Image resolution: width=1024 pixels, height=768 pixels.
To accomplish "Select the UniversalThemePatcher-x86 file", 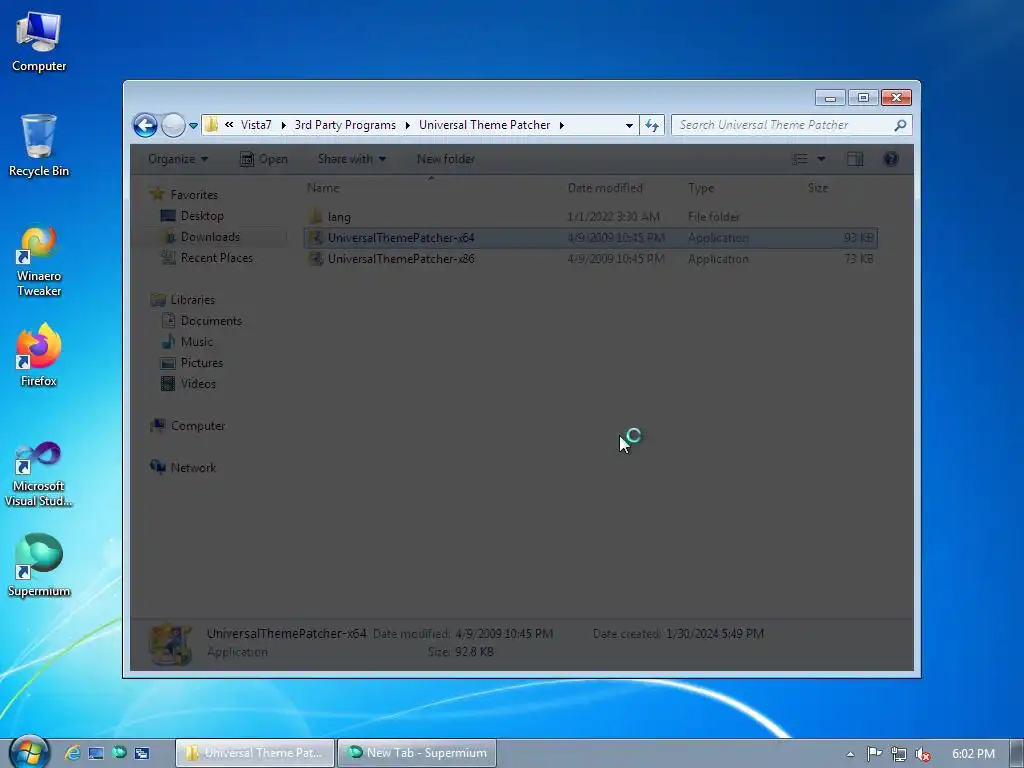I will pos(590,259).
